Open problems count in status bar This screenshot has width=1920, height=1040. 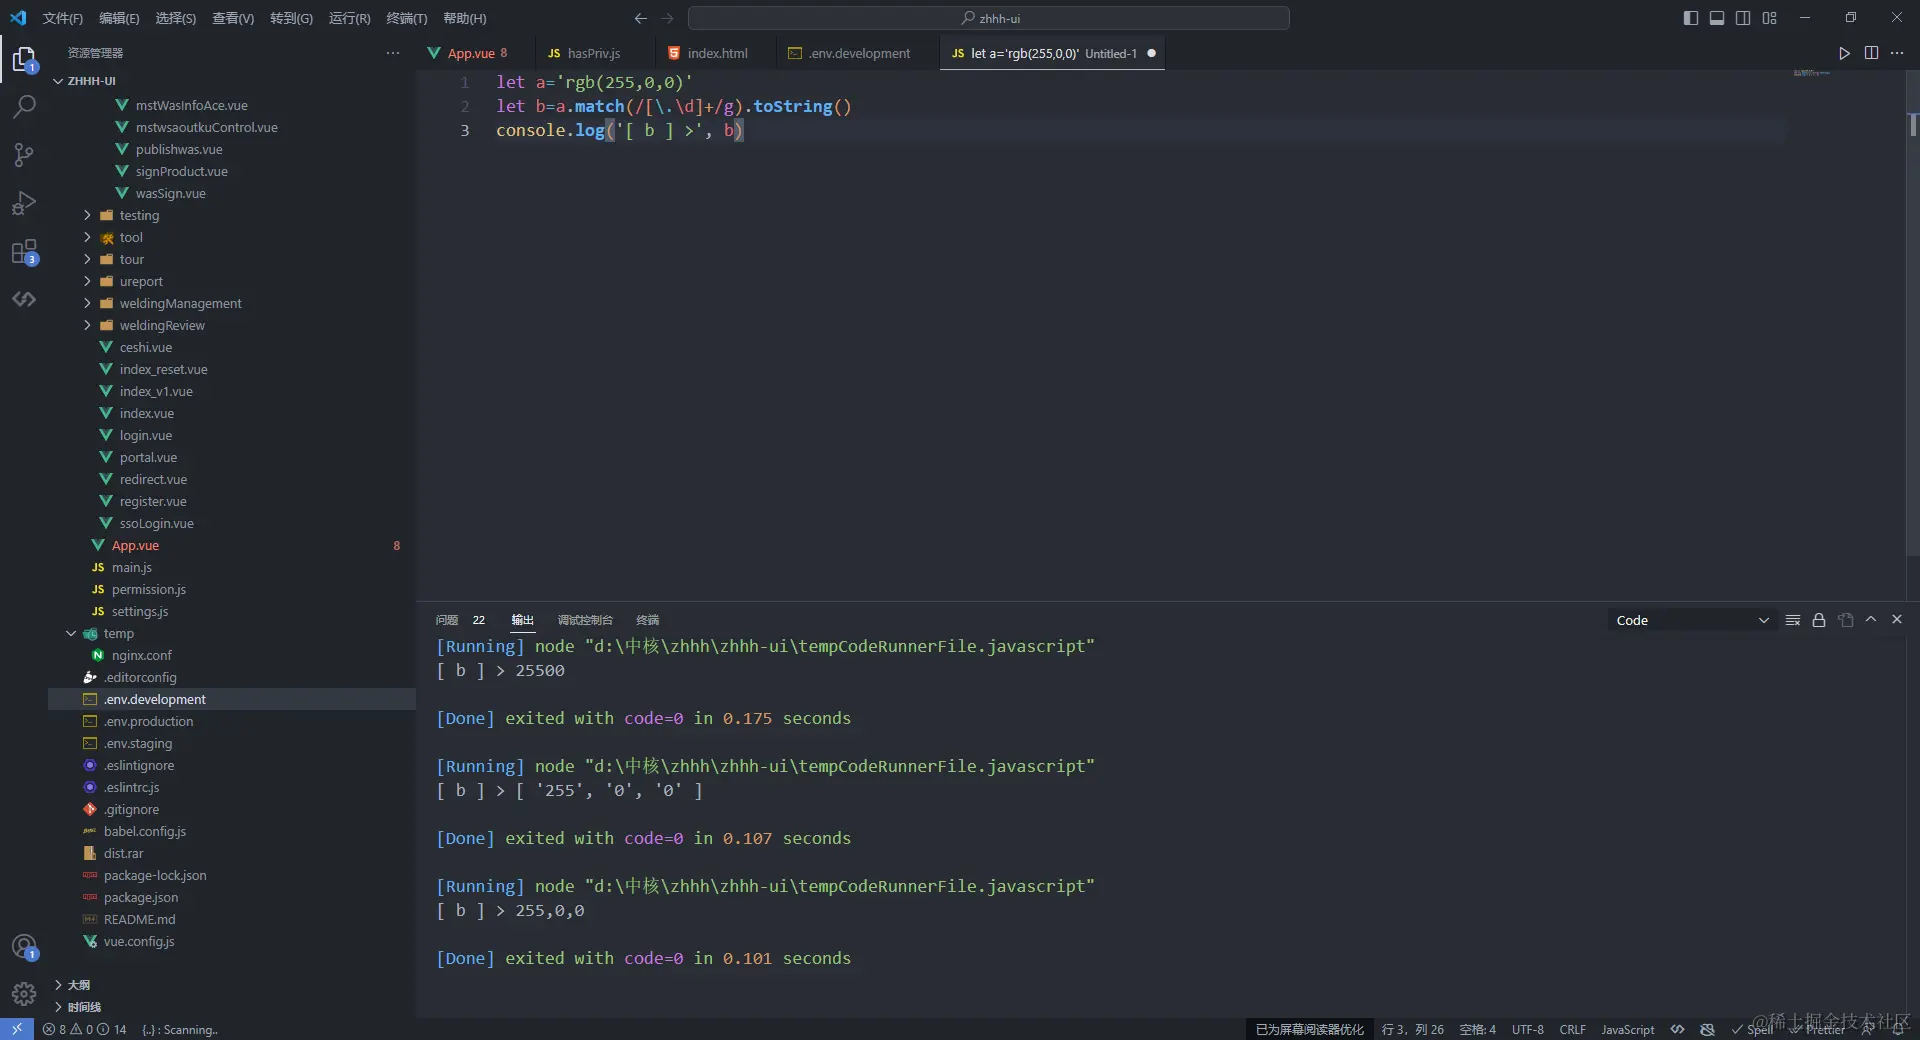click(85, 1029)
